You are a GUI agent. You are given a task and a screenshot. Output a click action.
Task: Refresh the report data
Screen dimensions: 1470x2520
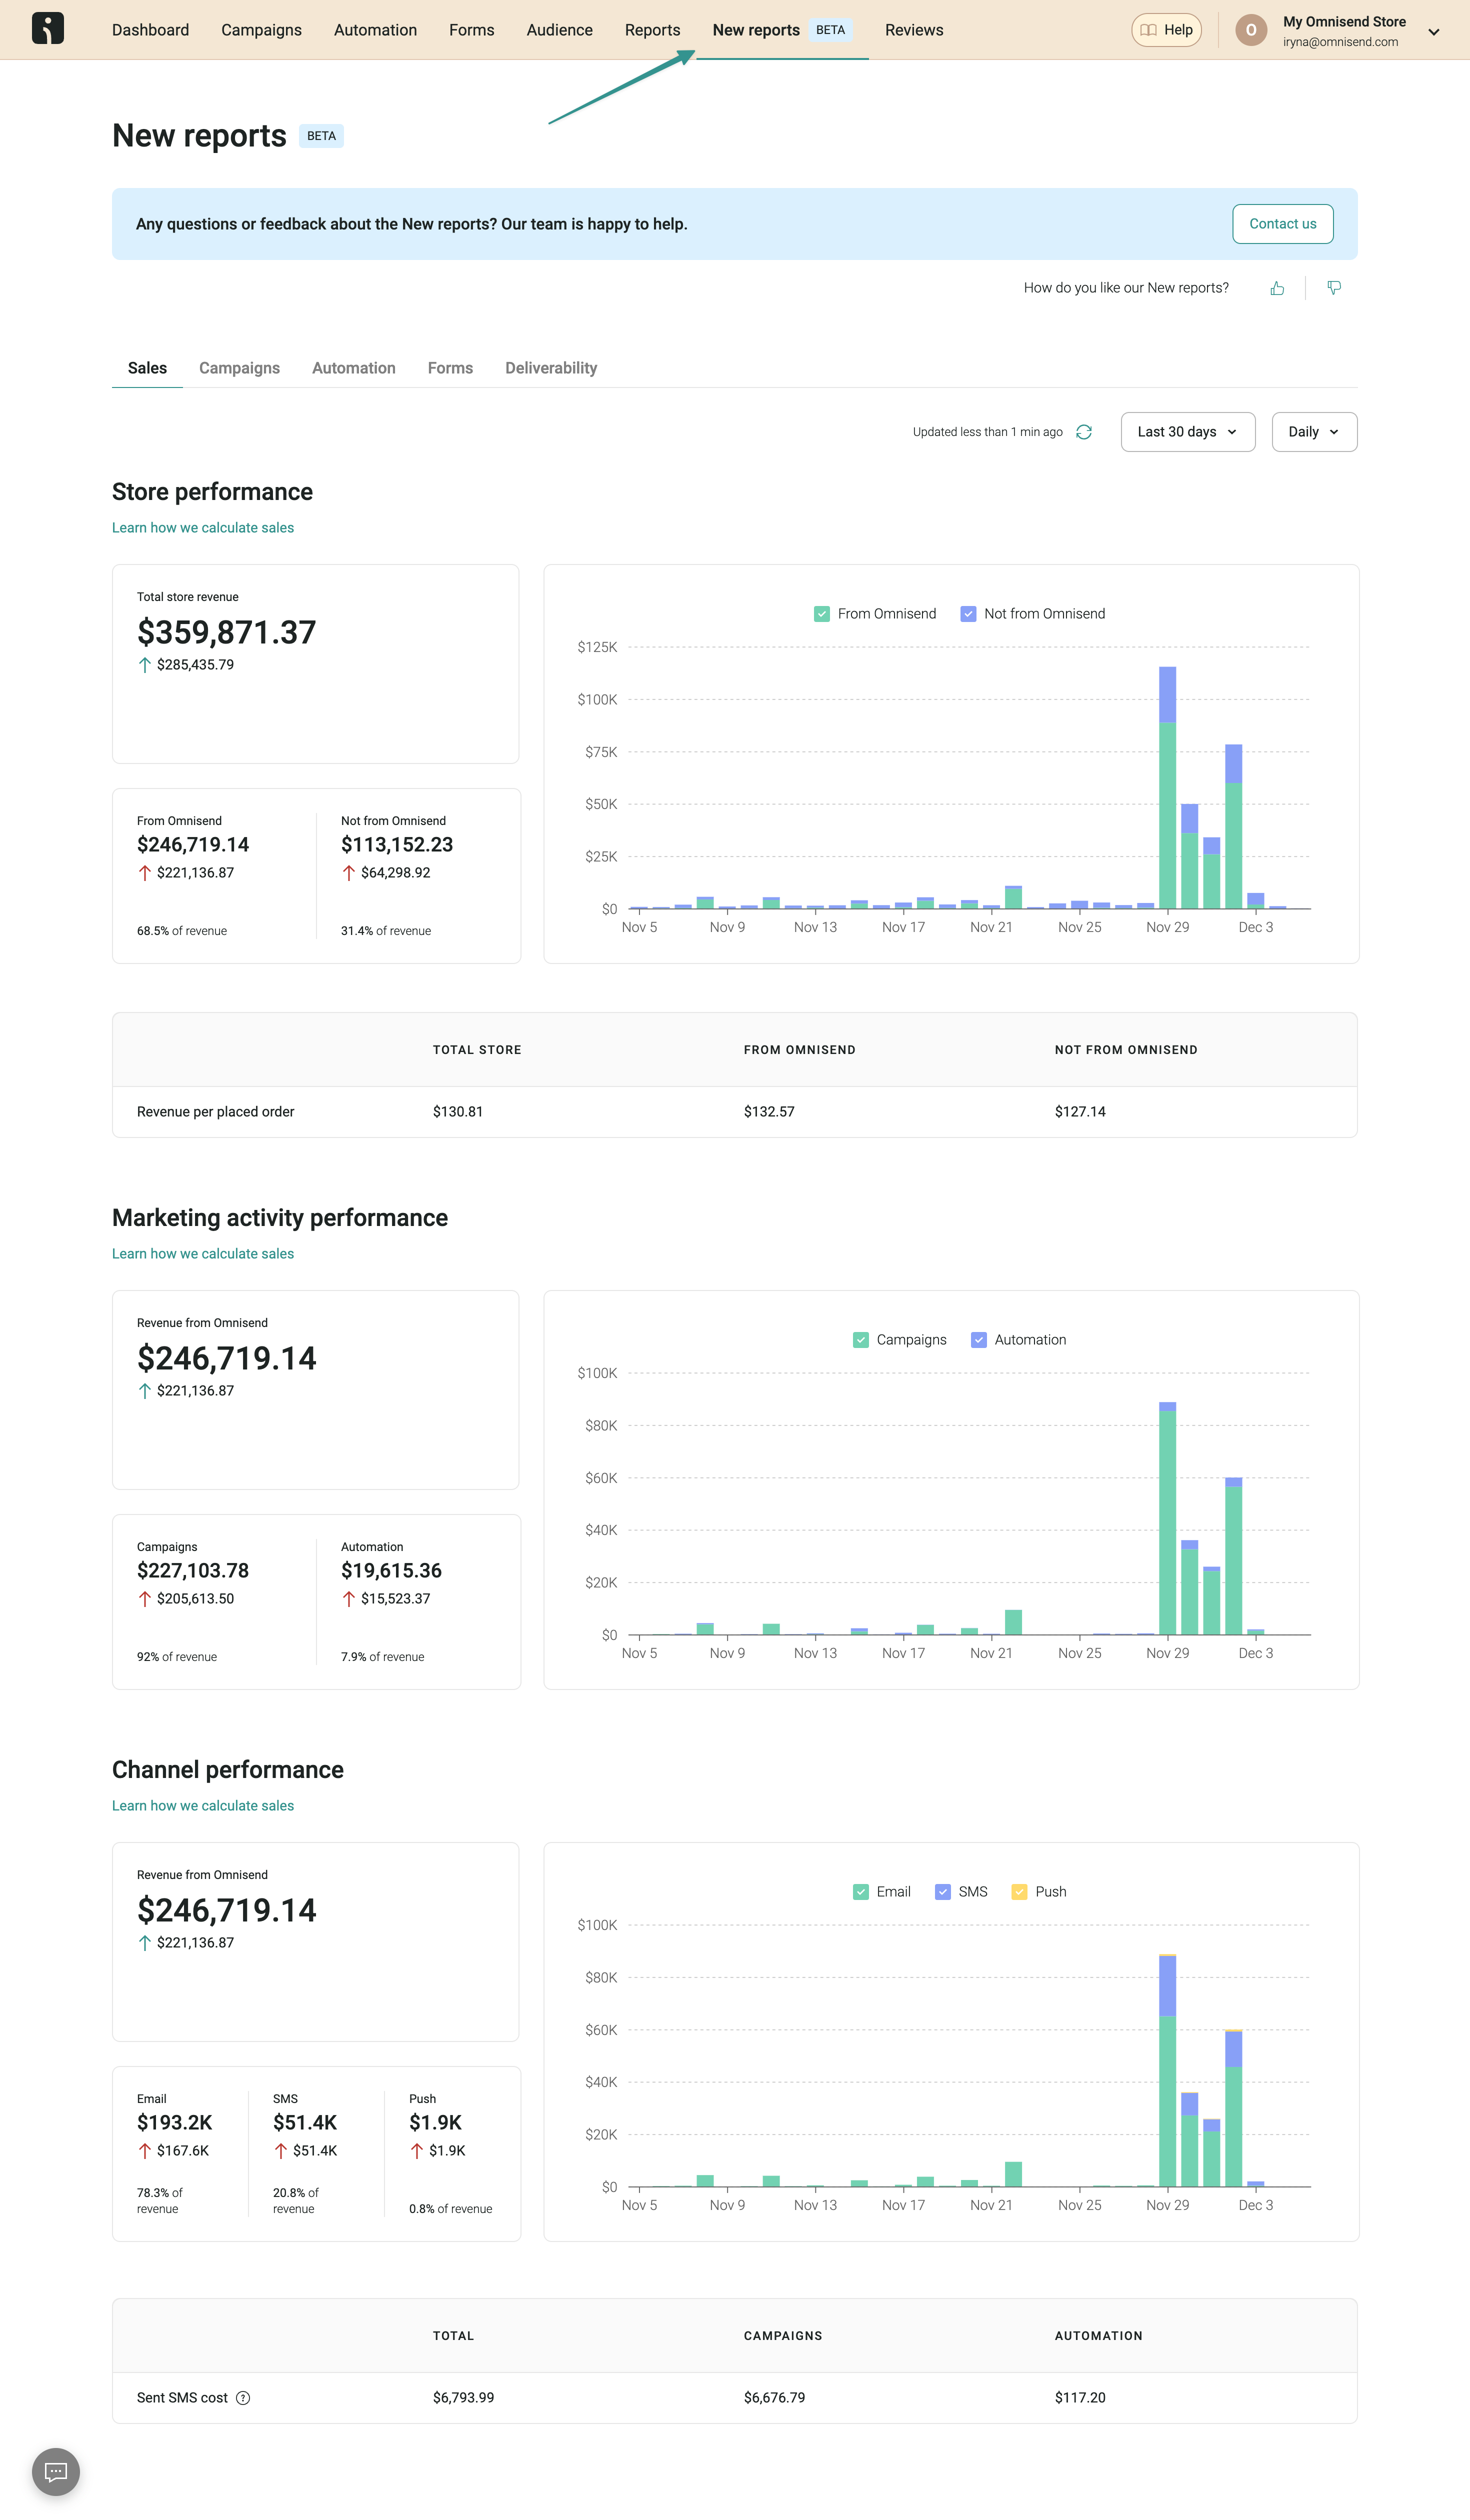click(1084, 432)
